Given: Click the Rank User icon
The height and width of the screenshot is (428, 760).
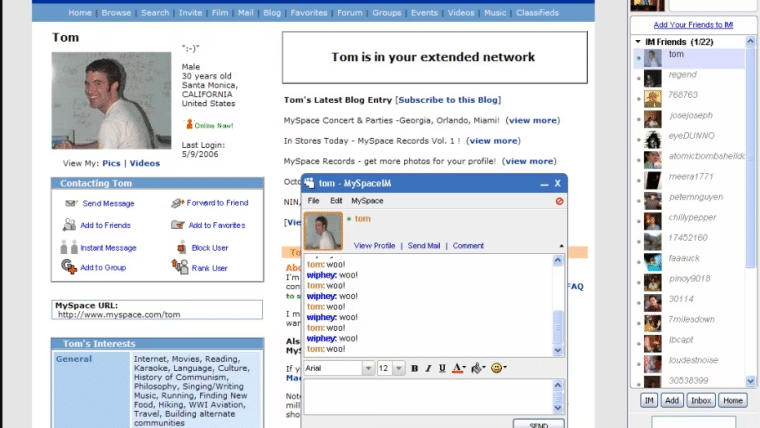Looking at the screenshot, I should coord(180,267).
